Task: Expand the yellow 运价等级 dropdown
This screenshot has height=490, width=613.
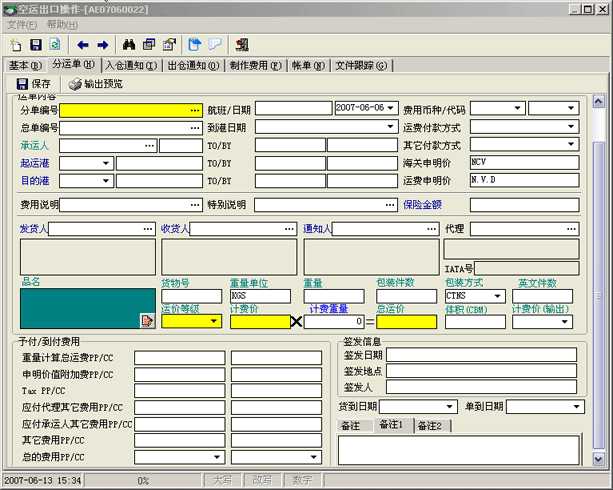Action: pos(214,321)
